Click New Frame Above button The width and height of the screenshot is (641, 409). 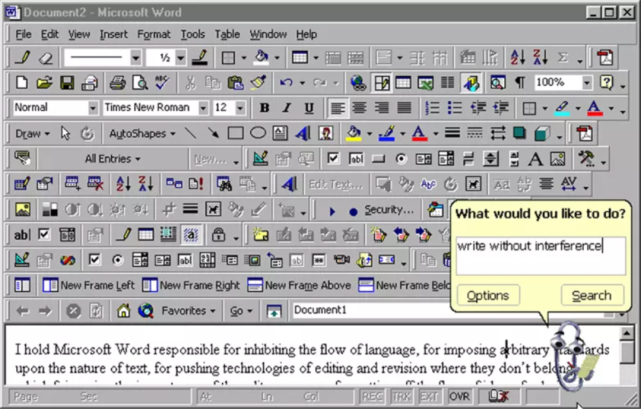(299, 285)
